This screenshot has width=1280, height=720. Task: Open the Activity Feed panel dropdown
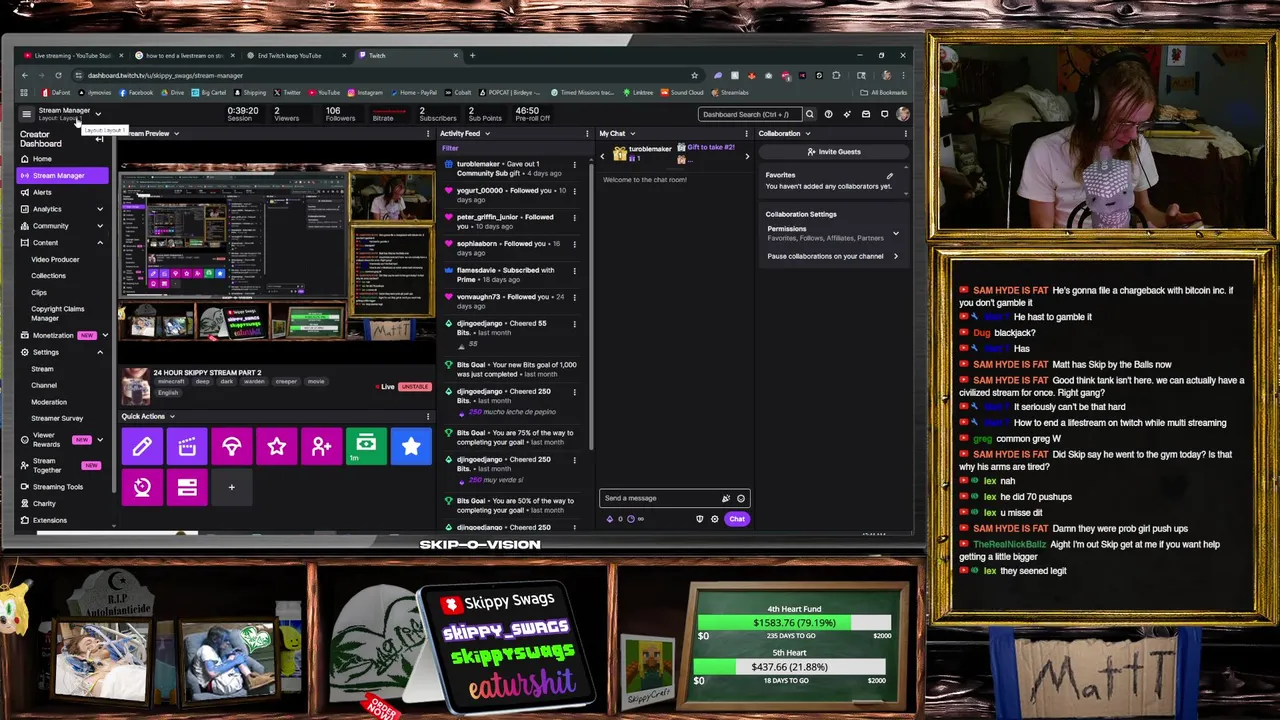click(x=487, y=133)
